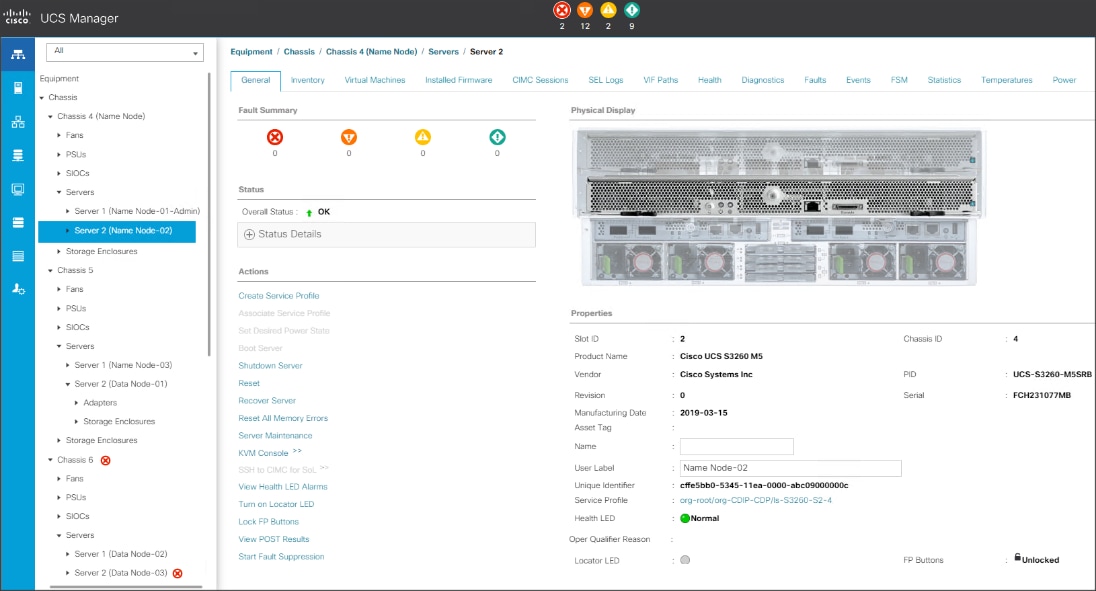Image resolution: width=1096 pixels, height=591 pixels.
Task: Click Turn on Locator LED
Action: [276, 504]
